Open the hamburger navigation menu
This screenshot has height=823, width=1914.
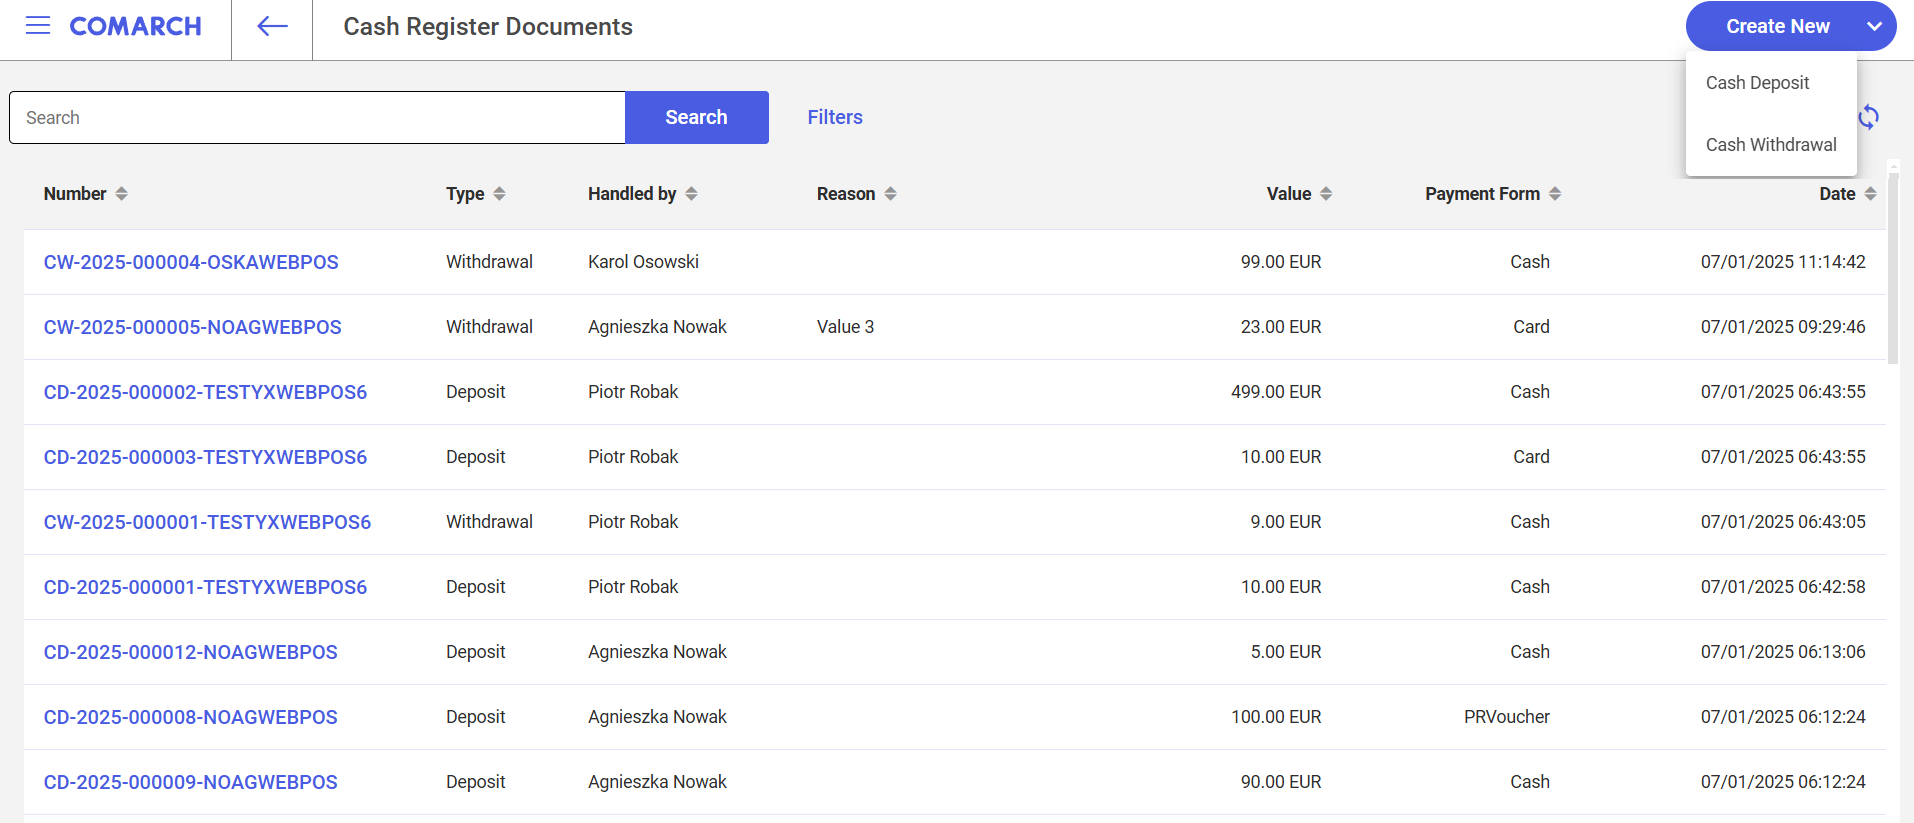point(38,26)
